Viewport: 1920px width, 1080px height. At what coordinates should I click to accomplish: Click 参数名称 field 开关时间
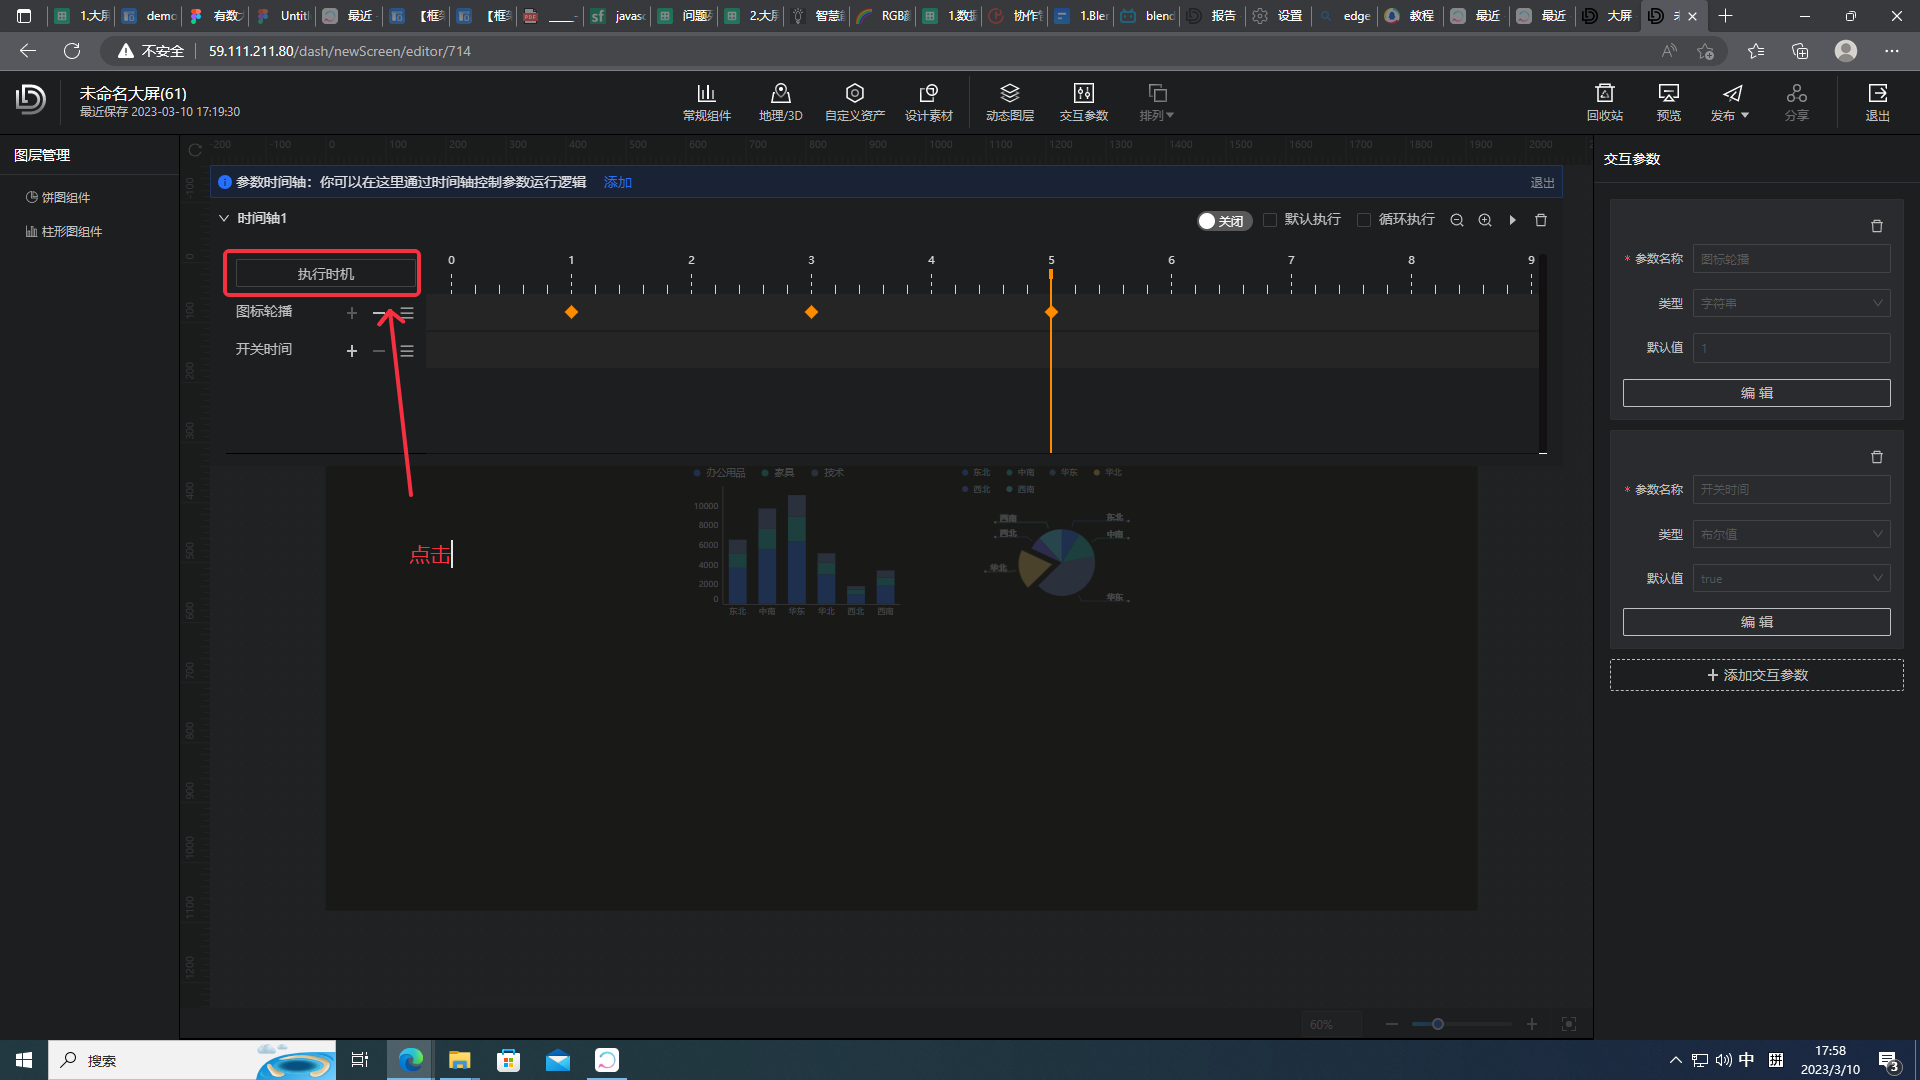[x=1791, y=490]
